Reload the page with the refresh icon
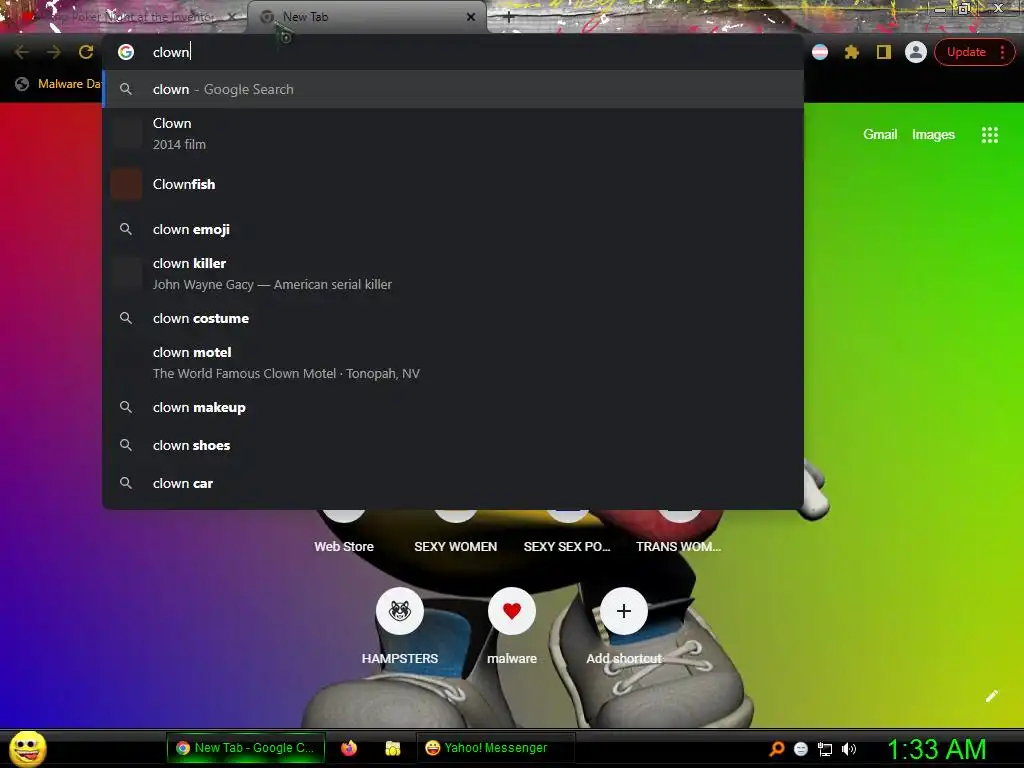 coord(86,52)
